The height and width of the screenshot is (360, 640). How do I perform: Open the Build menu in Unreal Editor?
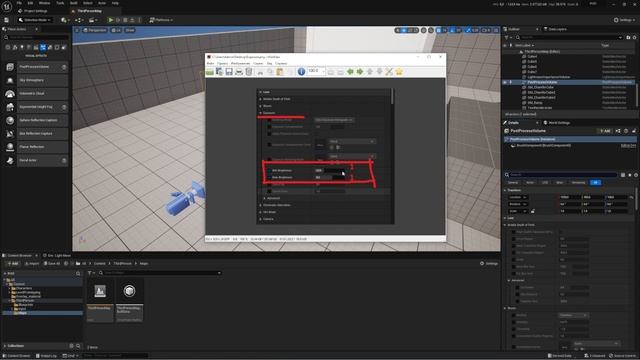(x=73, y=3)
